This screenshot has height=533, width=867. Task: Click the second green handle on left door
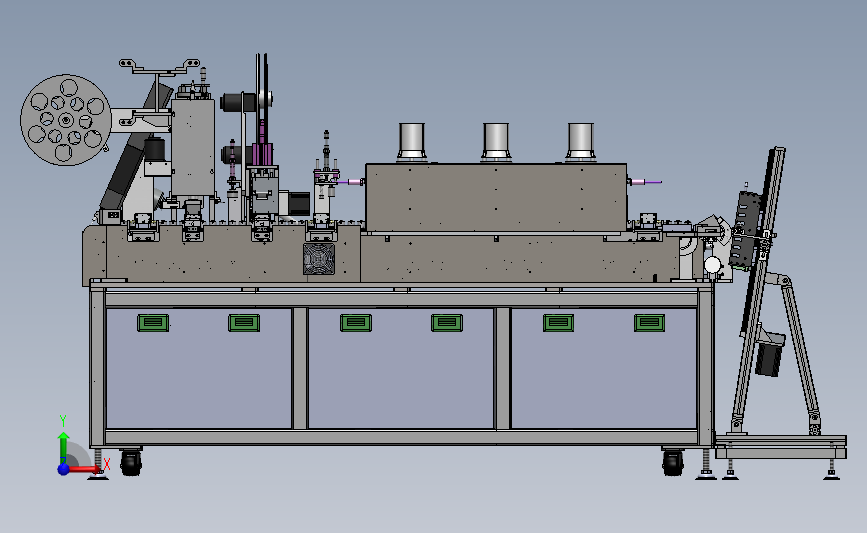click(x=244, y=322)
